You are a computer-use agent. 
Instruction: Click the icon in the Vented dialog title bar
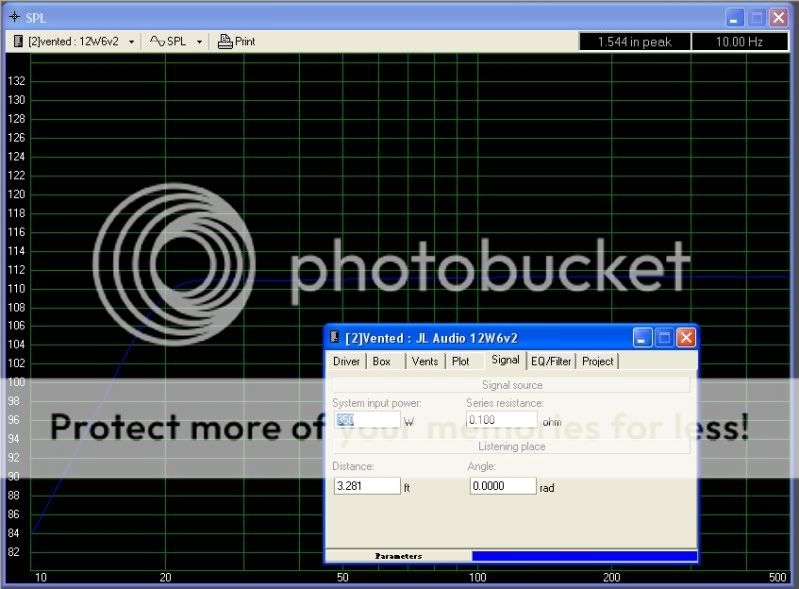[334, 338]
